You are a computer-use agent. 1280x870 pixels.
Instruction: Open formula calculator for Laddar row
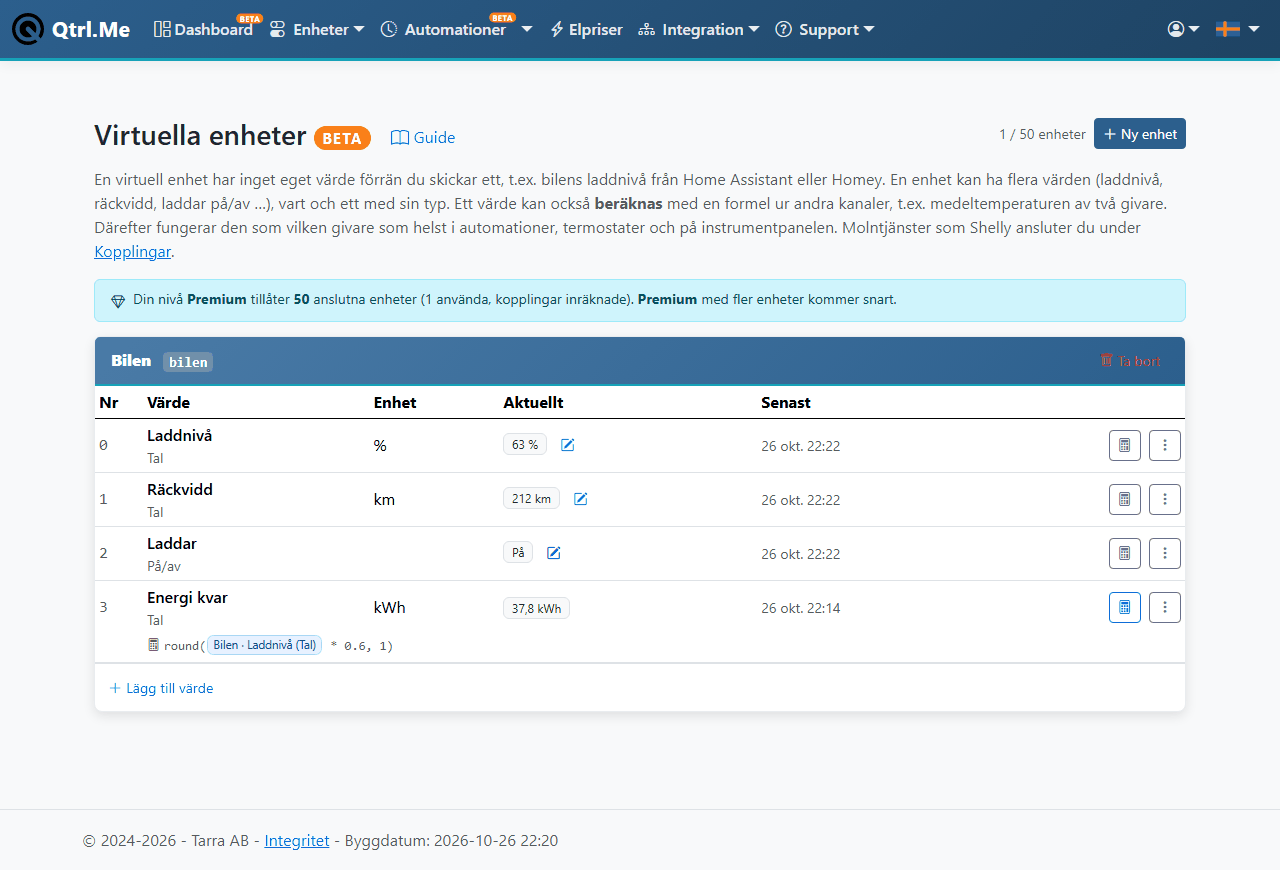click(x=1125, y=553)
